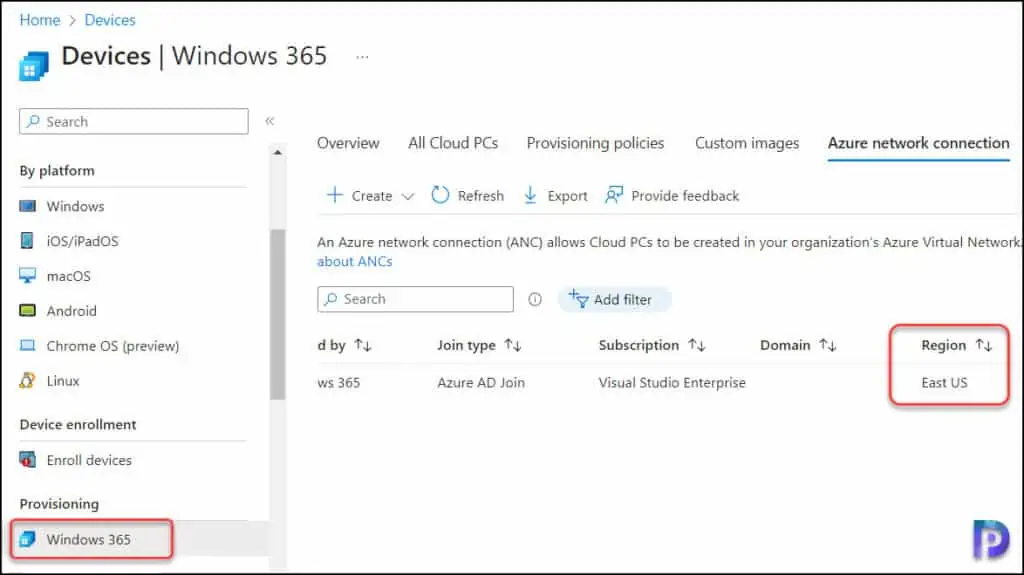
Task: Open the Provisioning policies tab
Action: point(596,143)
